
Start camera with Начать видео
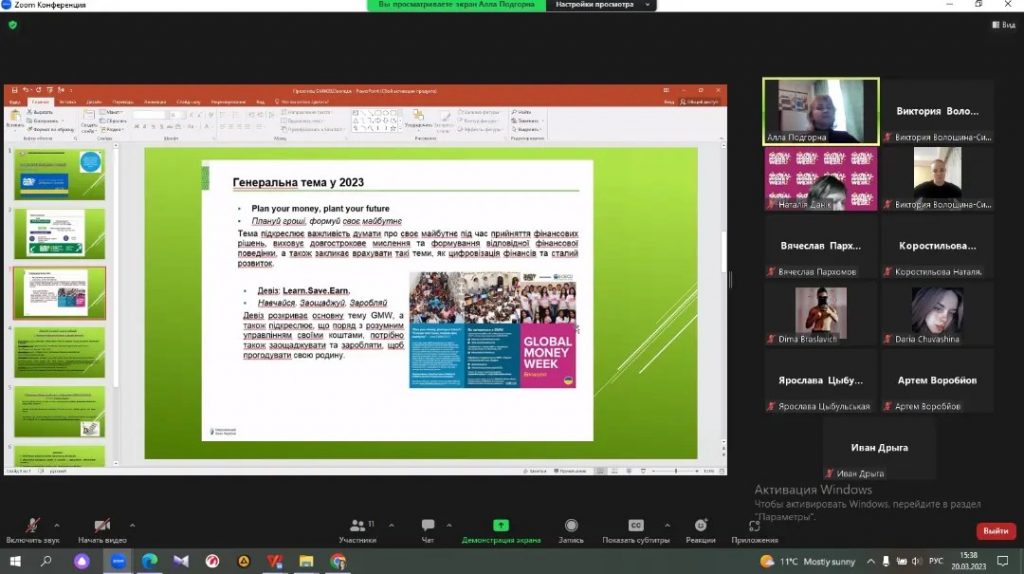point(103,526)
